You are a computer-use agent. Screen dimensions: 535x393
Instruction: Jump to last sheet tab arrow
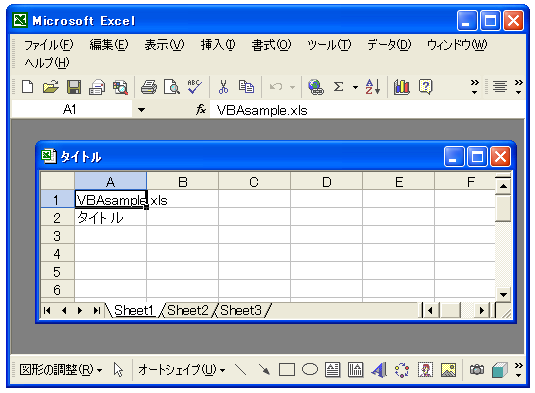[97, 310]
